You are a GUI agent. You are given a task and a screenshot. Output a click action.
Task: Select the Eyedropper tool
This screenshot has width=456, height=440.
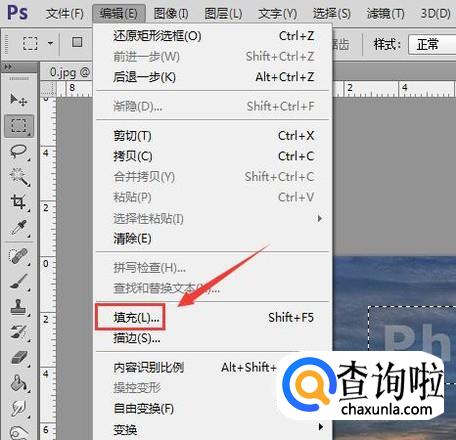[19, 228]
